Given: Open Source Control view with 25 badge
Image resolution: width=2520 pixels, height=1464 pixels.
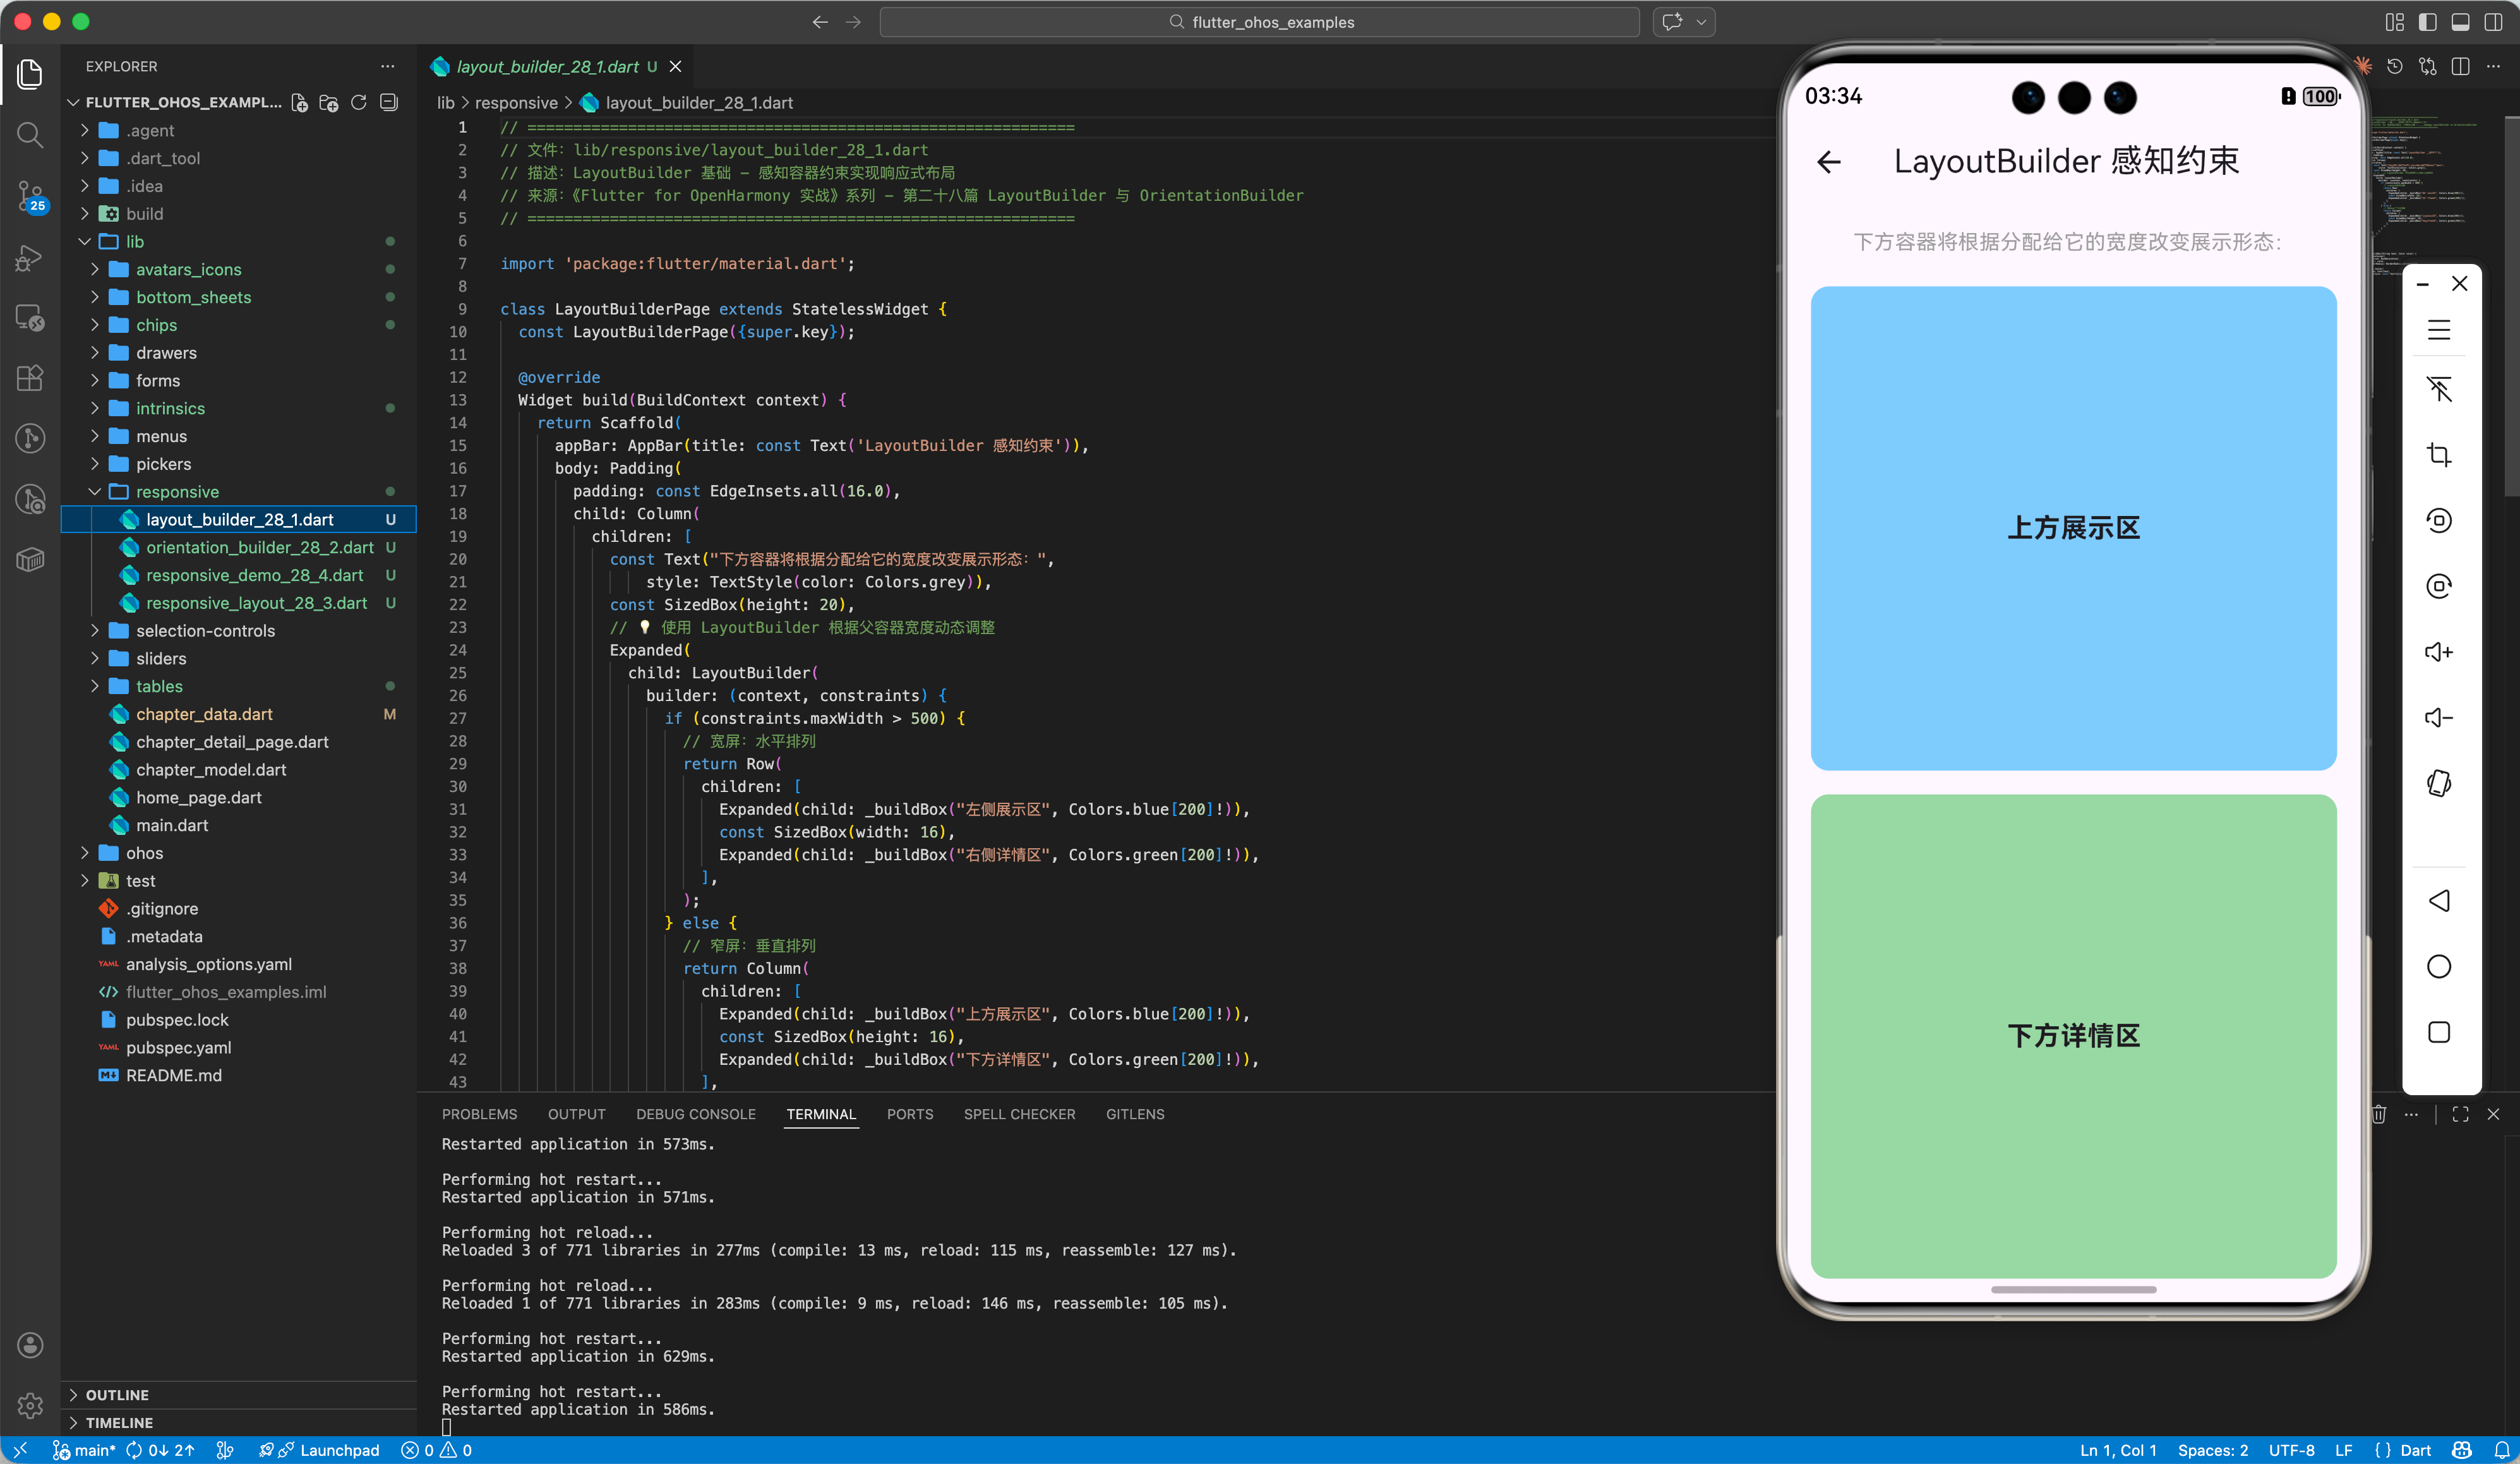Looking at the screenshot, I should pyautogui.click(x=30, y=195).
